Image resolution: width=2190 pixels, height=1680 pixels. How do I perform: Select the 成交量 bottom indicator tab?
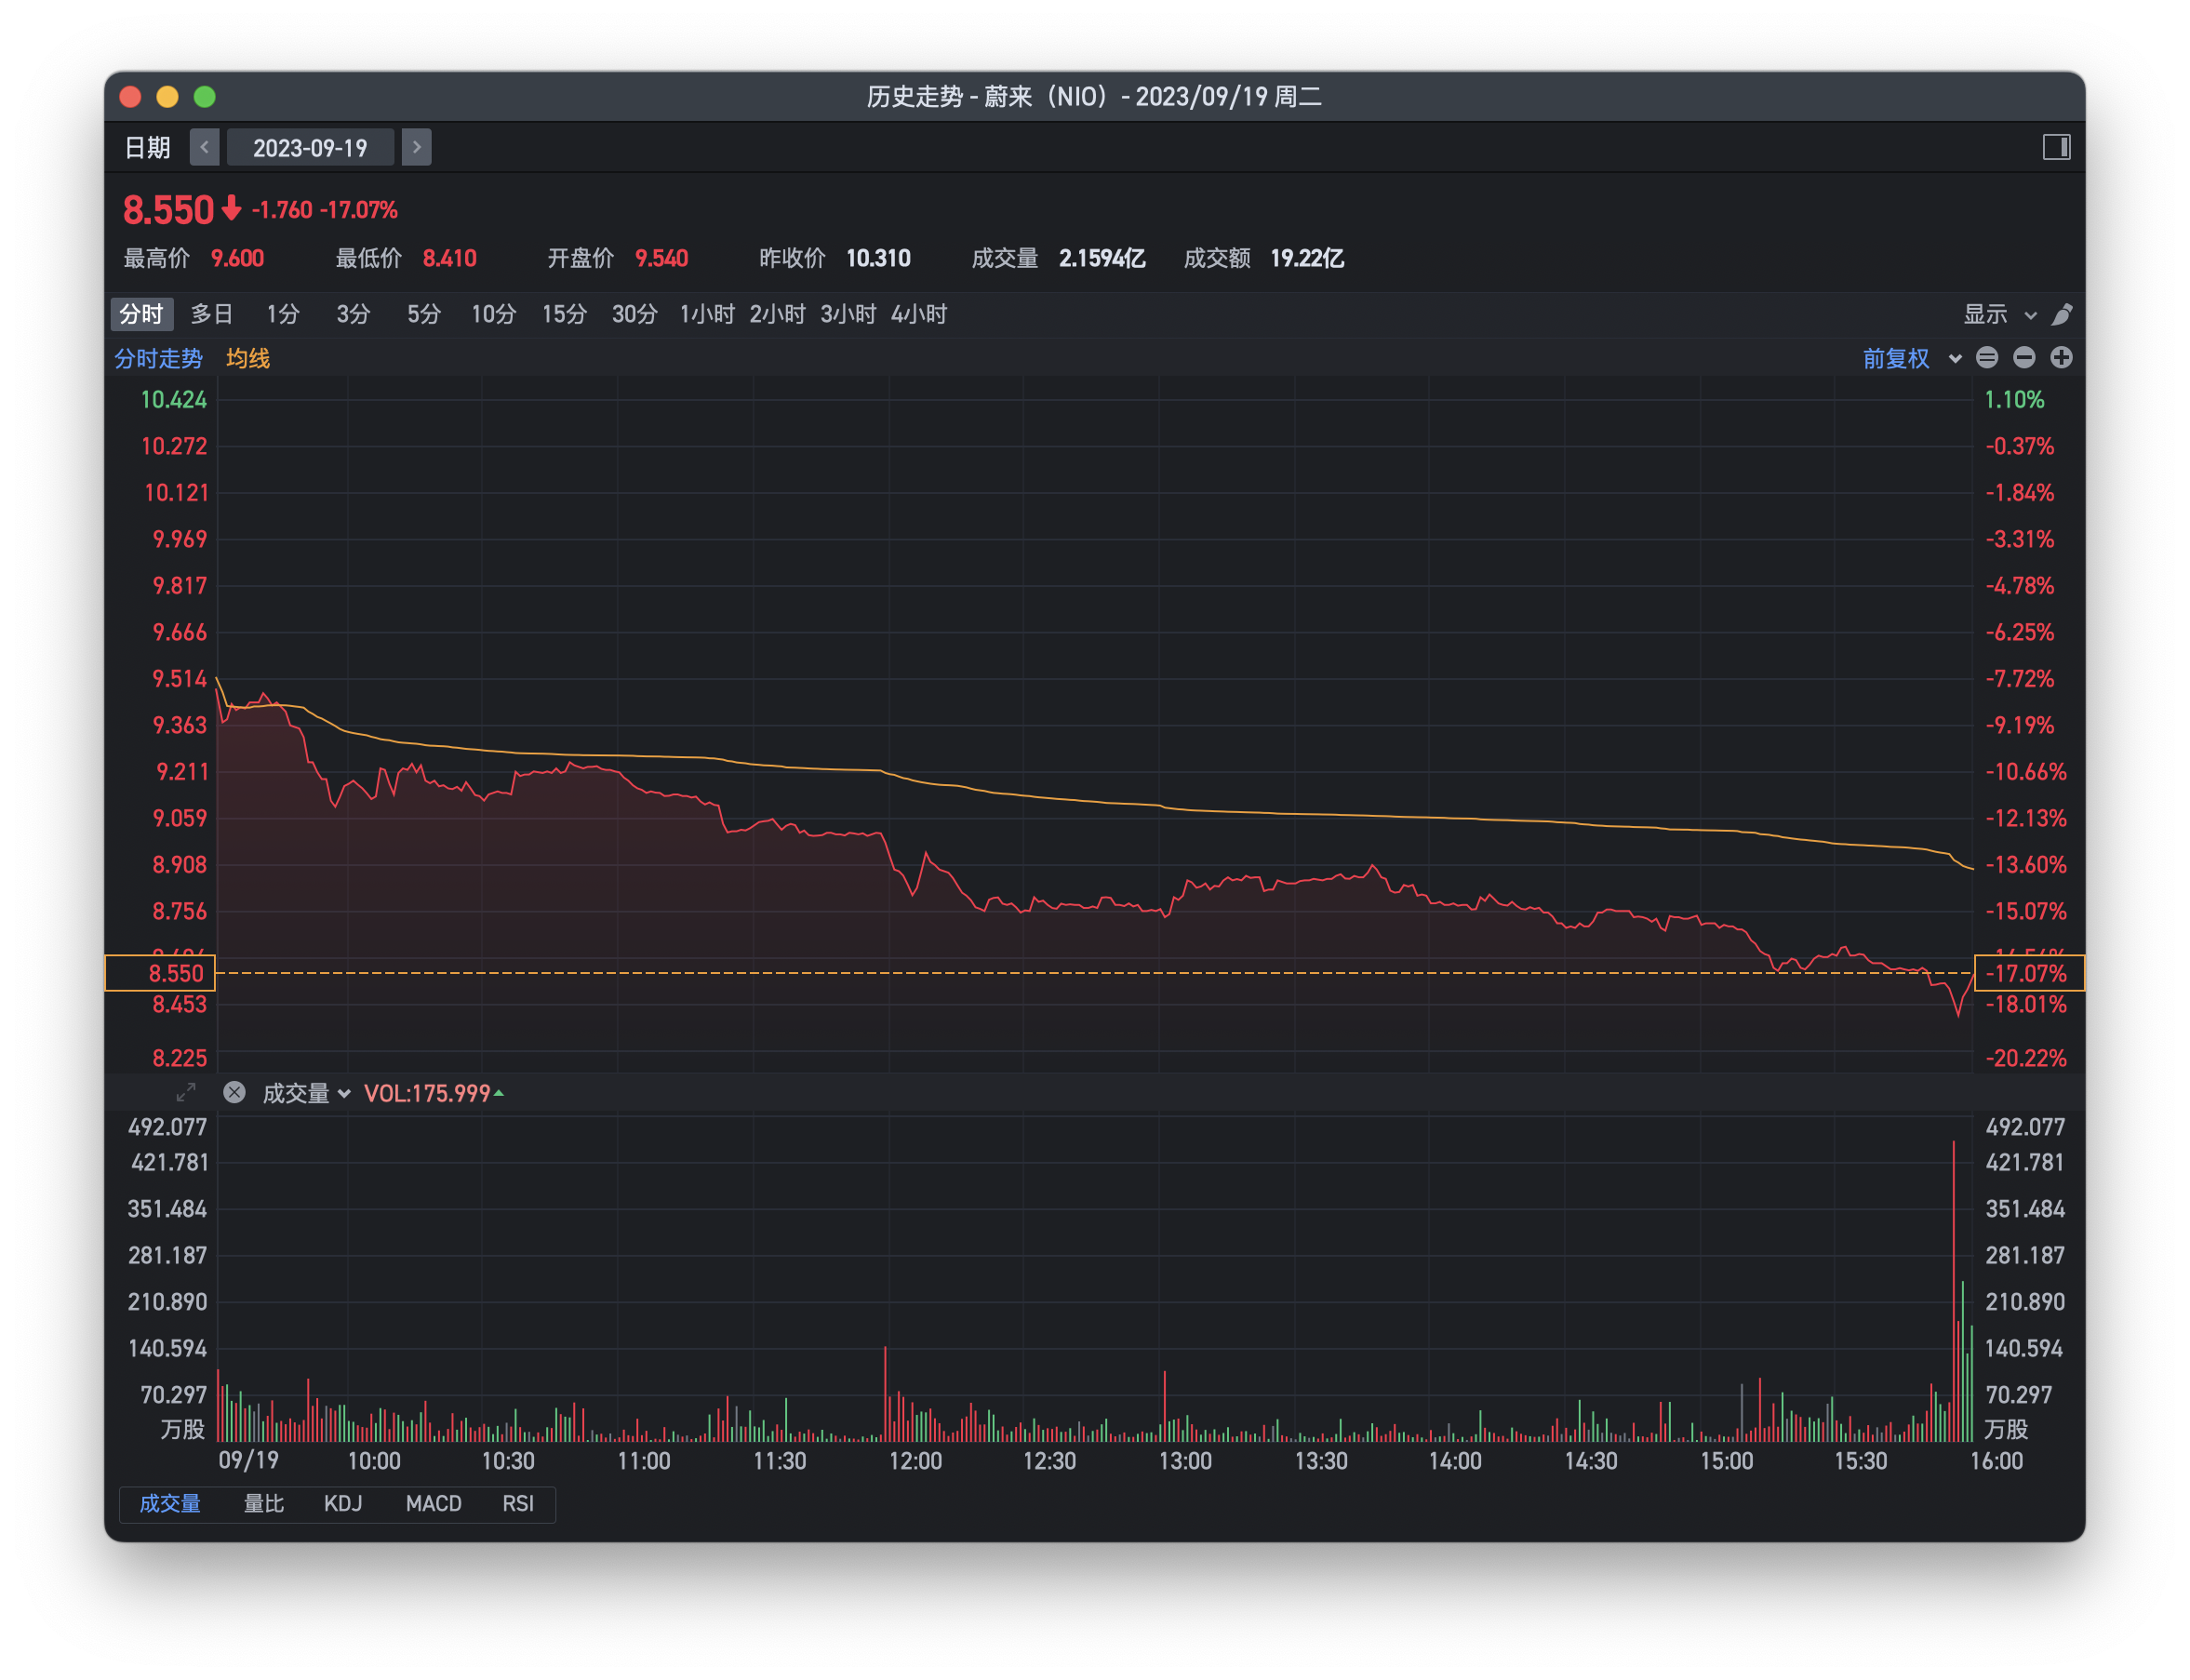[x=170, y=1503]
